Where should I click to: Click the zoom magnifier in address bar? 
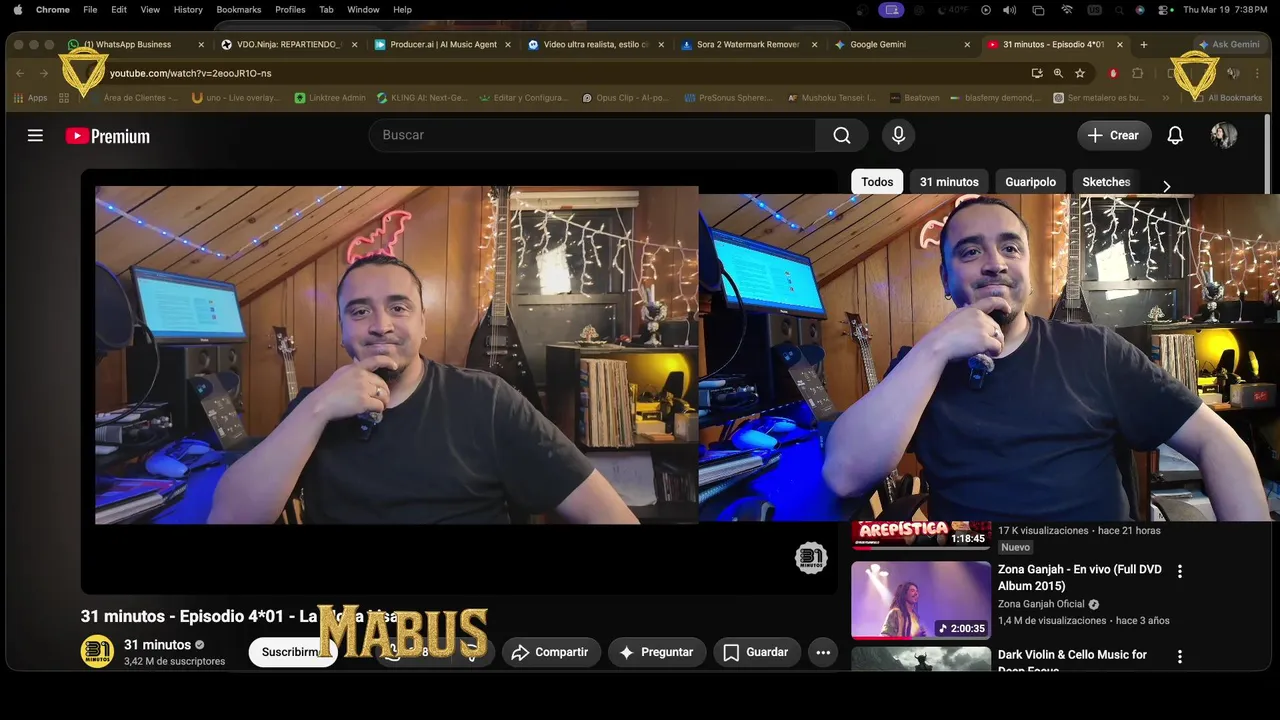[1058, 73]
